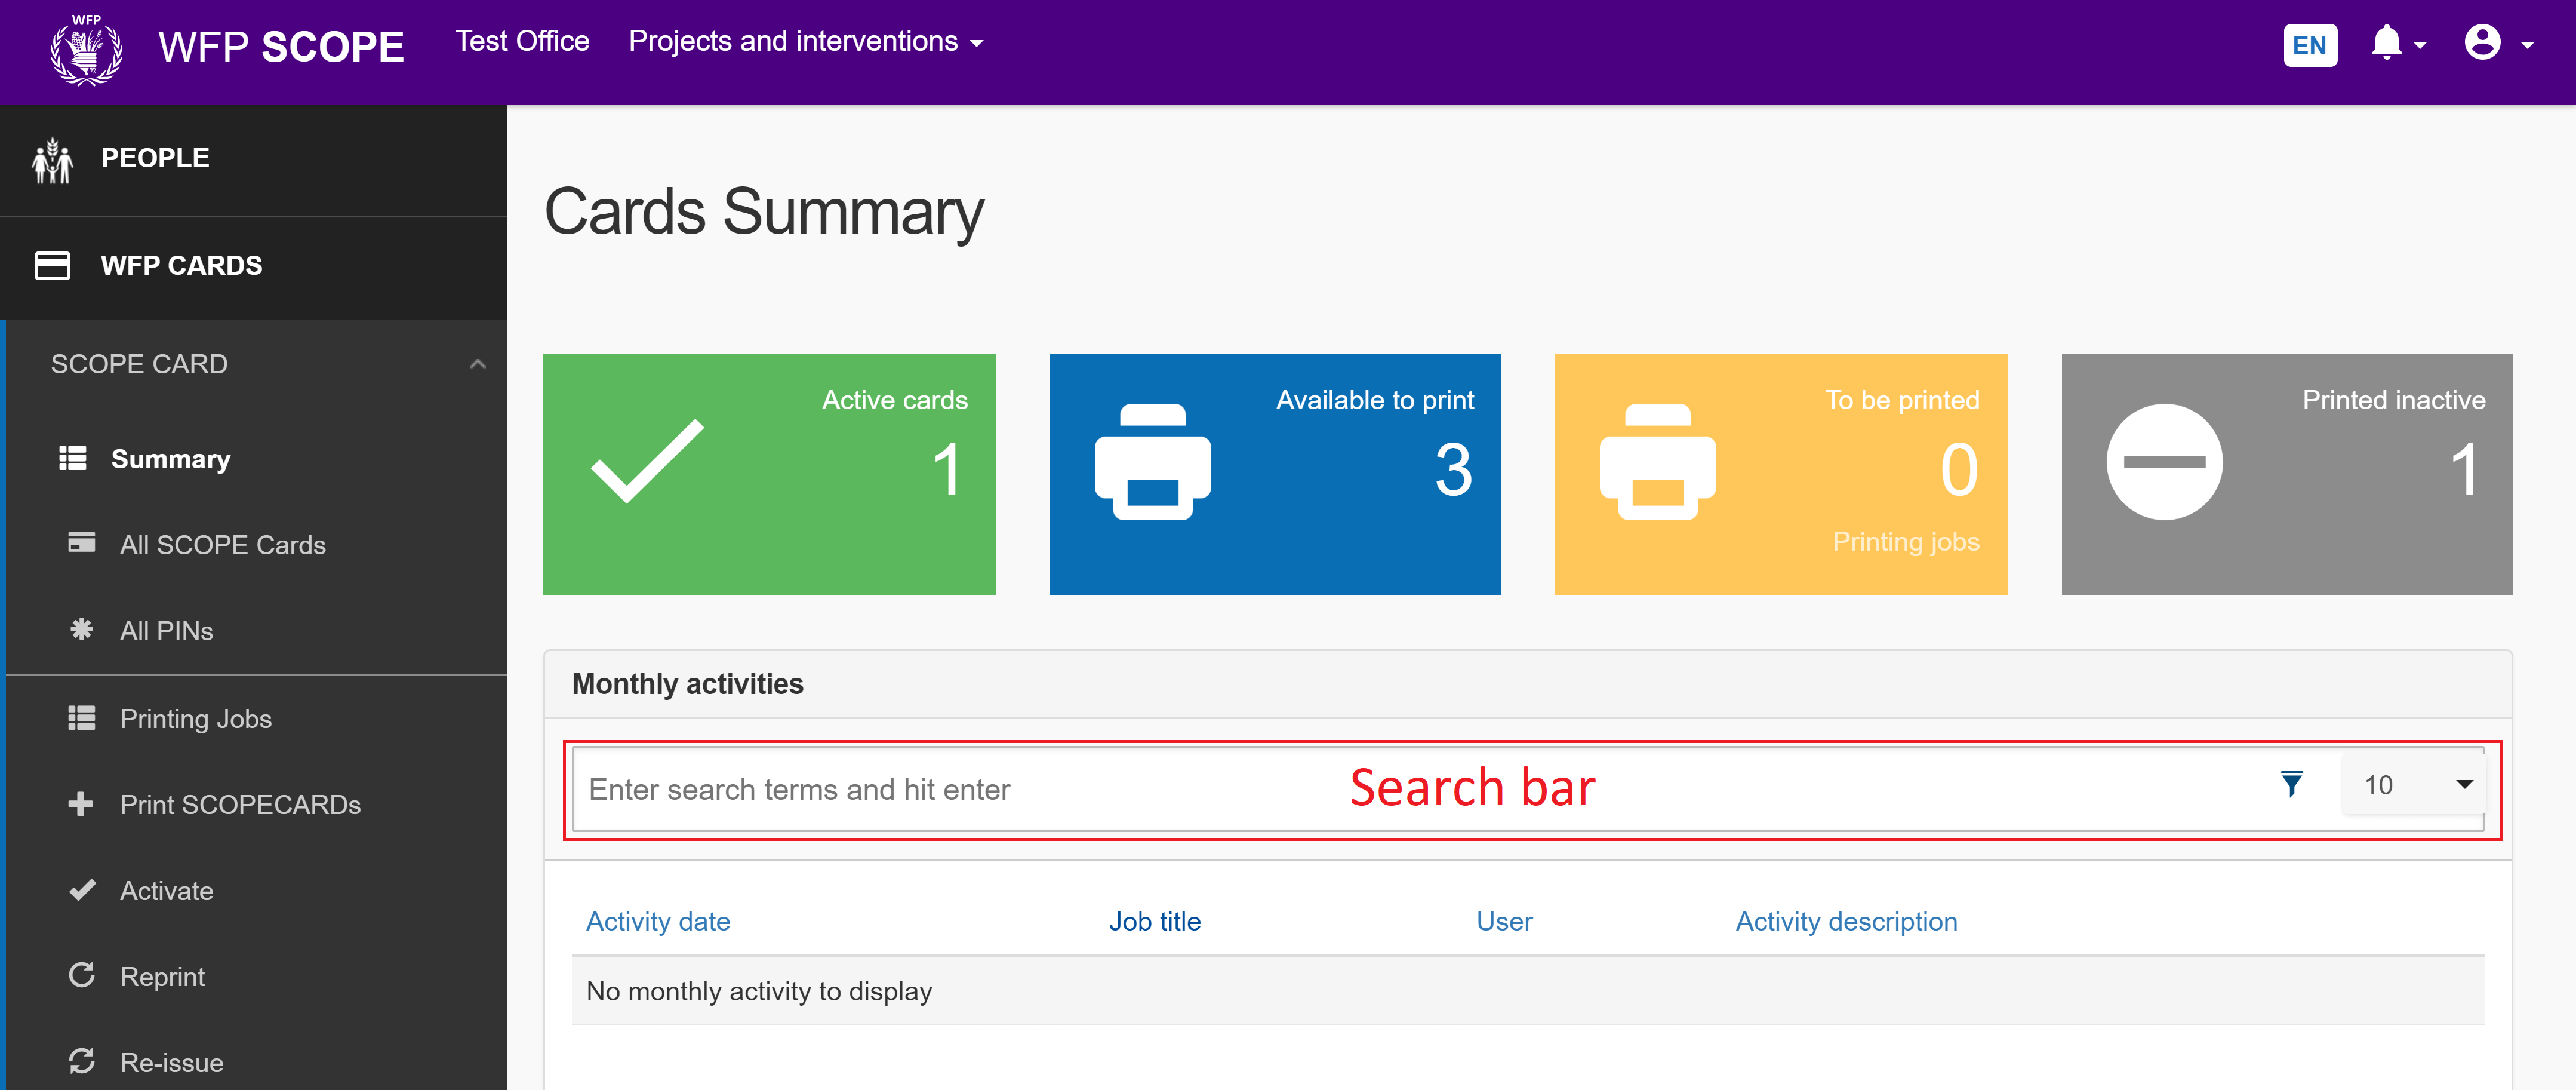2576x1090 pixels.
Task: Expand Projects and interventions dropdown
Action: (805, 42)
